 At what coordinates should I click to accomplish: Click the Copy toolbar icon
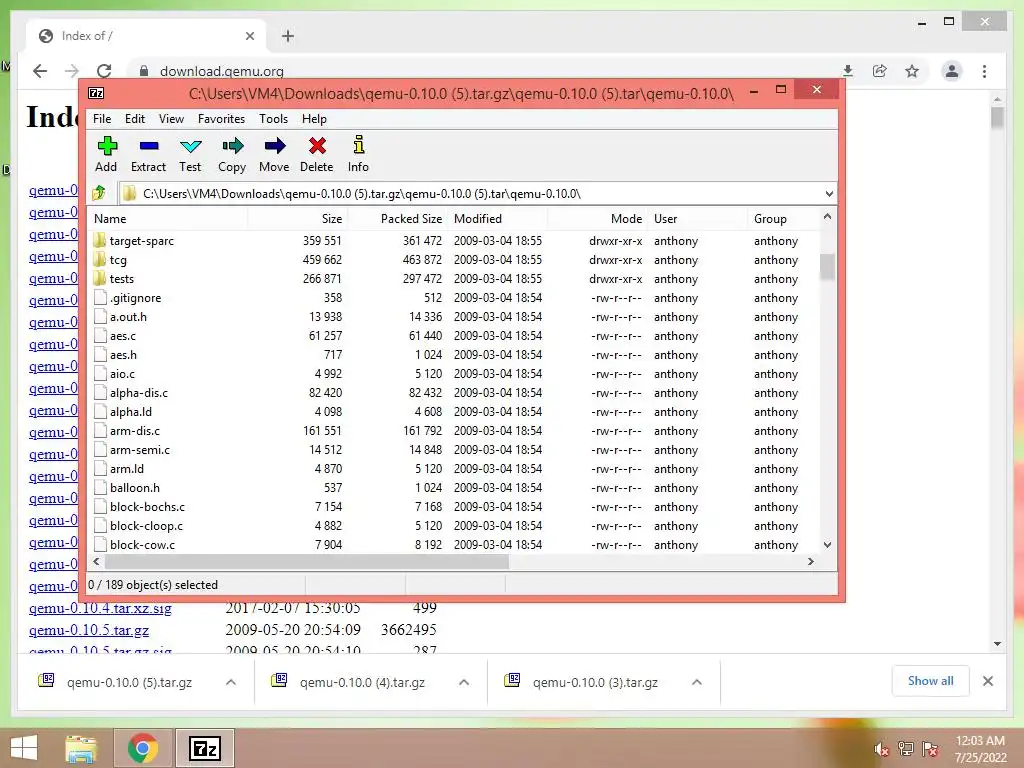click(232, 146)
